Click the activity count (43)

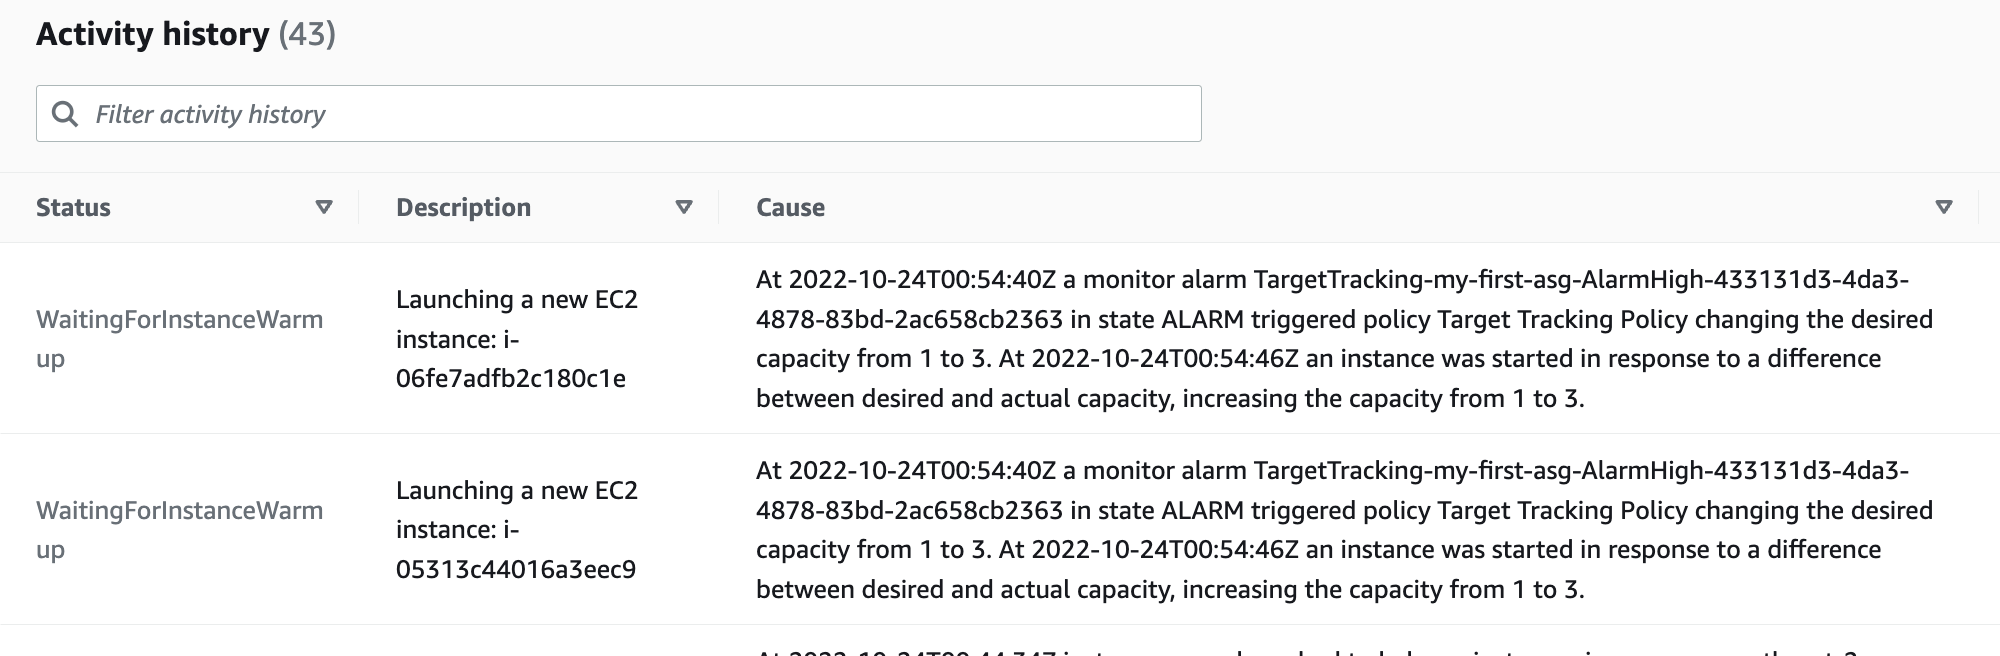point(307,34)
